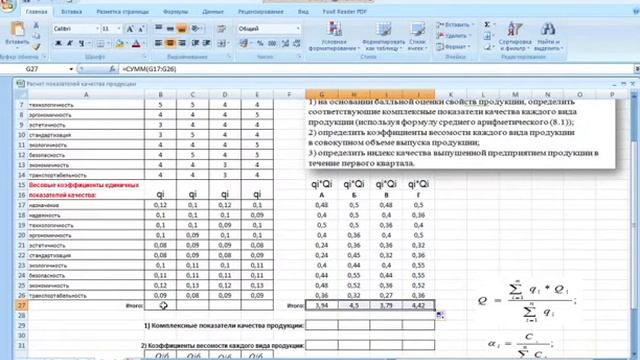
Task: Click the Increase Font Size icon
Action: click(130, 29)
